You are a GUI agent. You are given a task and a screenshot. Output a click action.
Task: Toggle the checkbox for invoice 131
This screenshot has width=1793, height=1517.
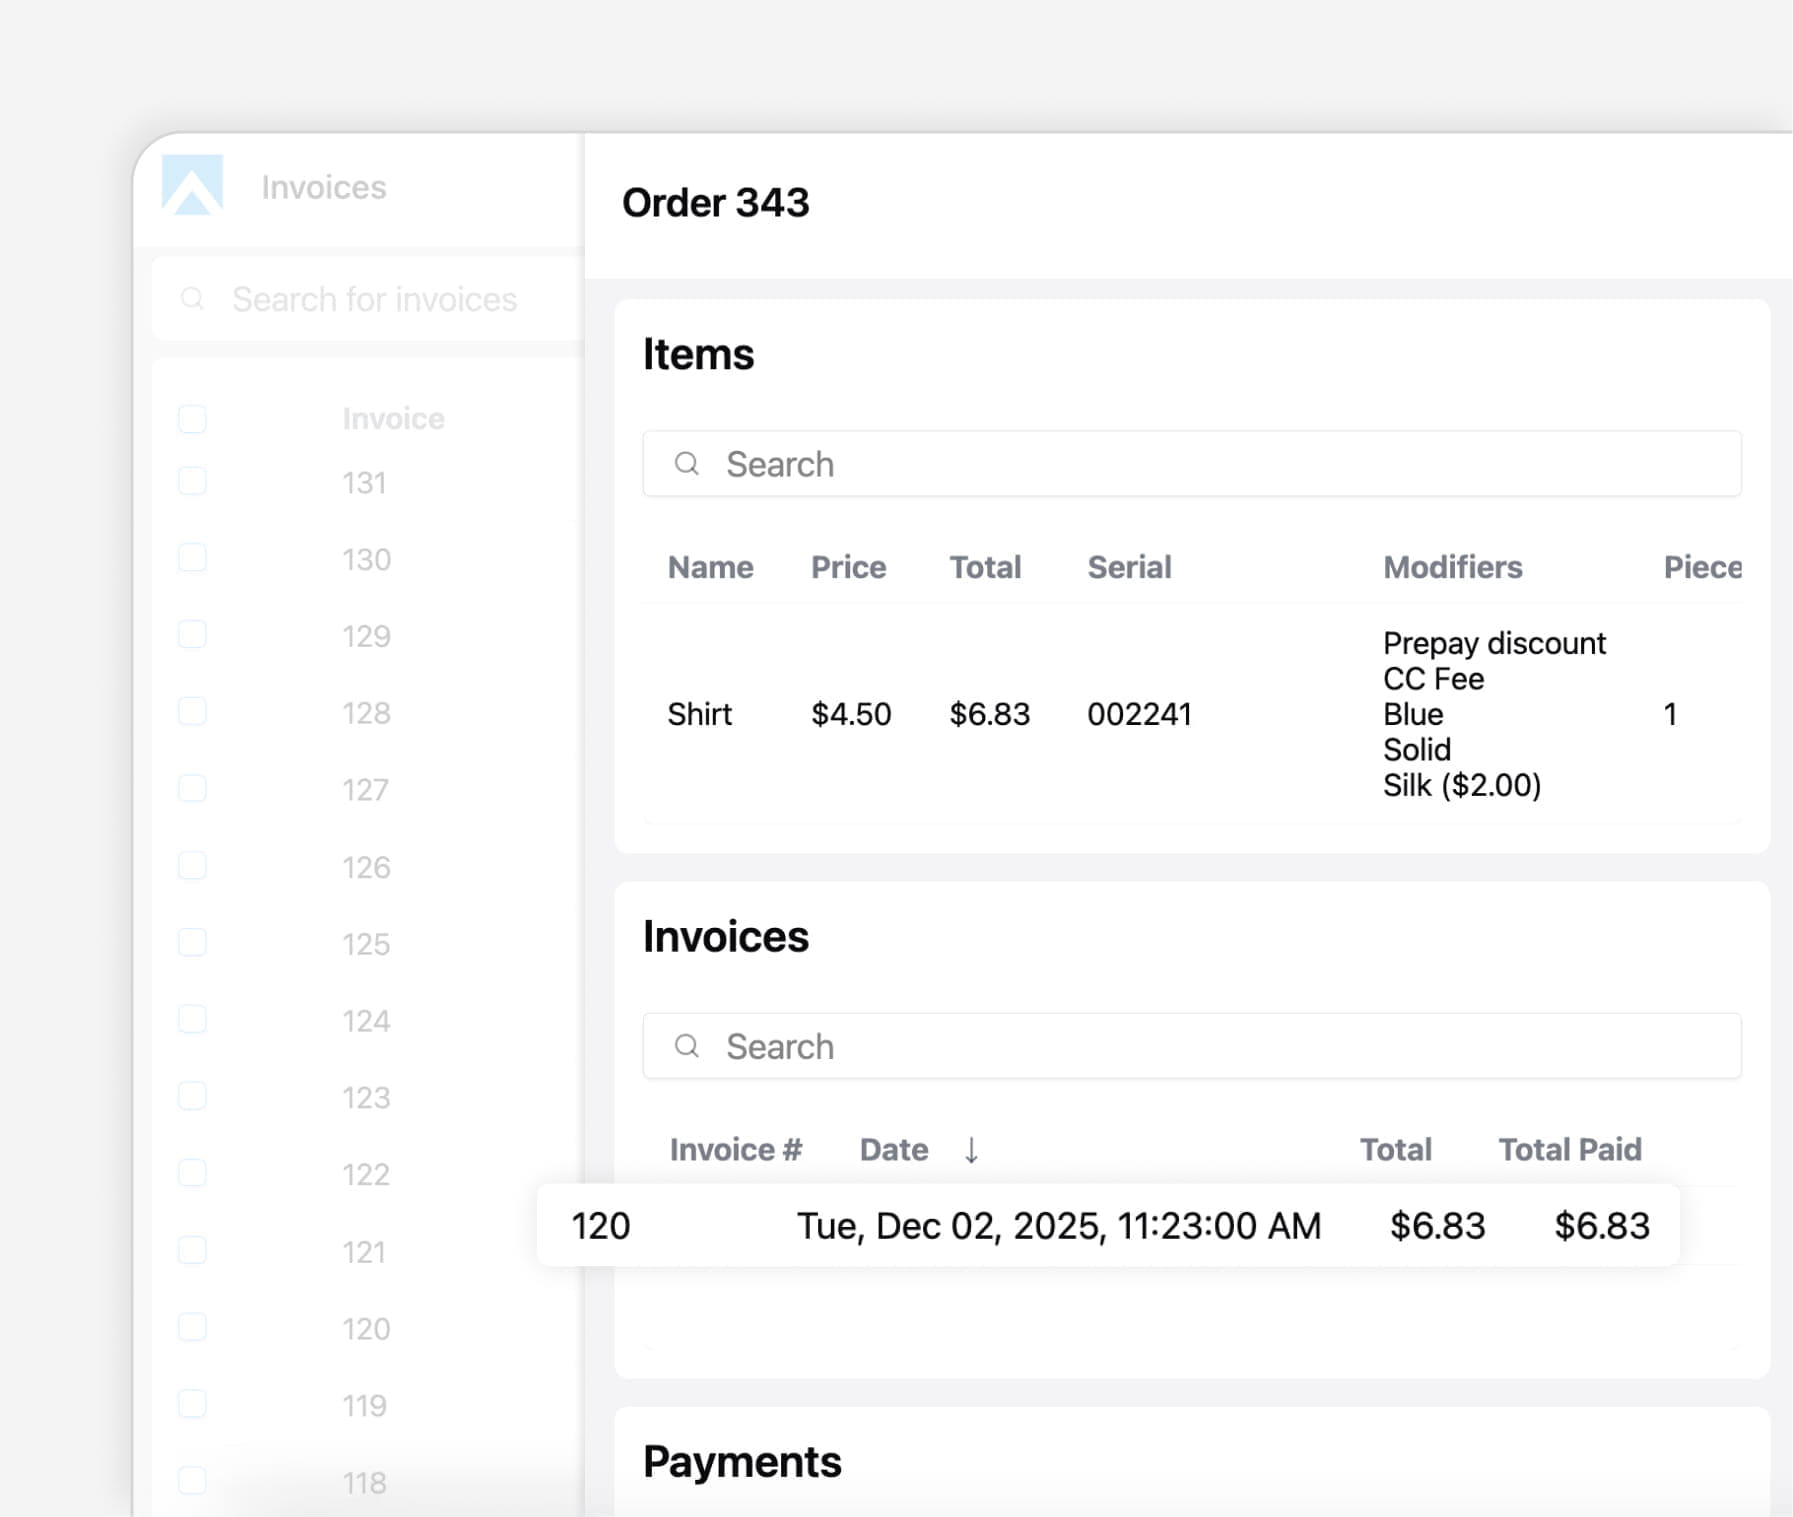point(192,480)
